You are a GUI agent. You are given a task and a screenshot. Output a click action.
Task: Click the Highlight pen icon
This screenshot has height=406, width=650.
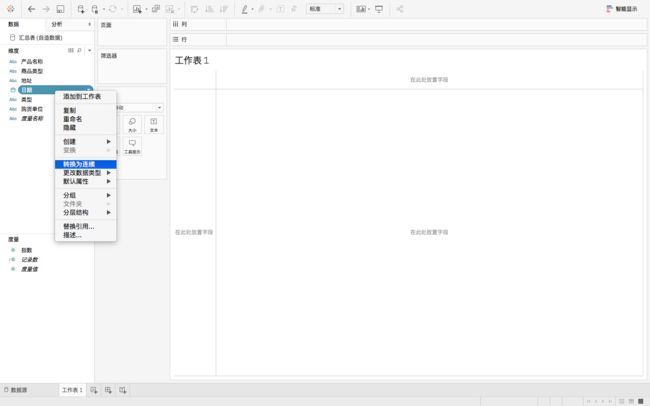coord(245,9)
